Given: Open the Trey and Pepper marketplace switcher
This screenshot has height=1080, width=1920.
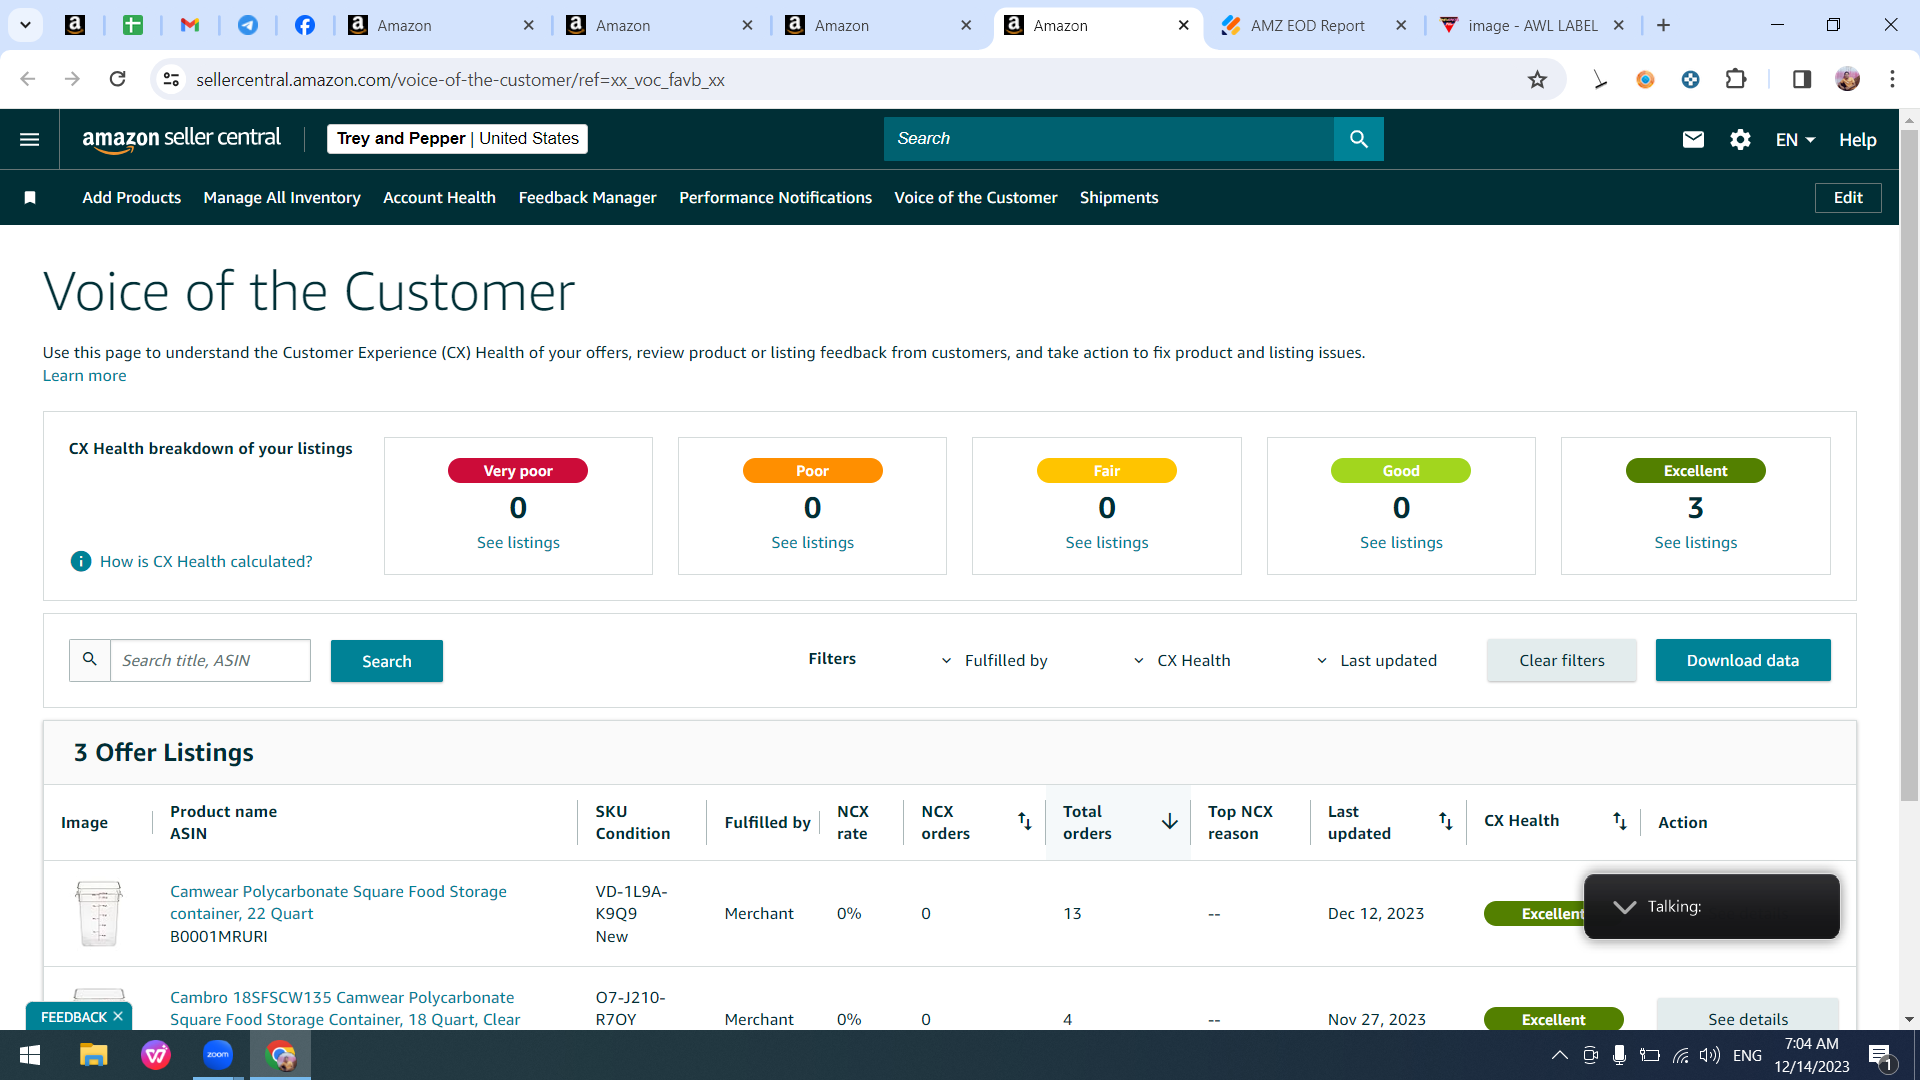Looking at the screenshot, I should point(457,139).
